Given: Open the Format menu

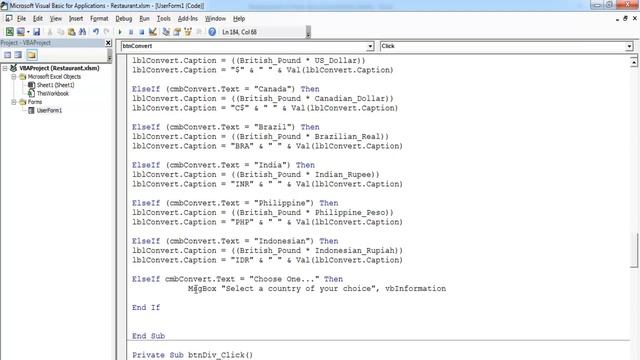Looking at the screenshot, I should [99, 19].
